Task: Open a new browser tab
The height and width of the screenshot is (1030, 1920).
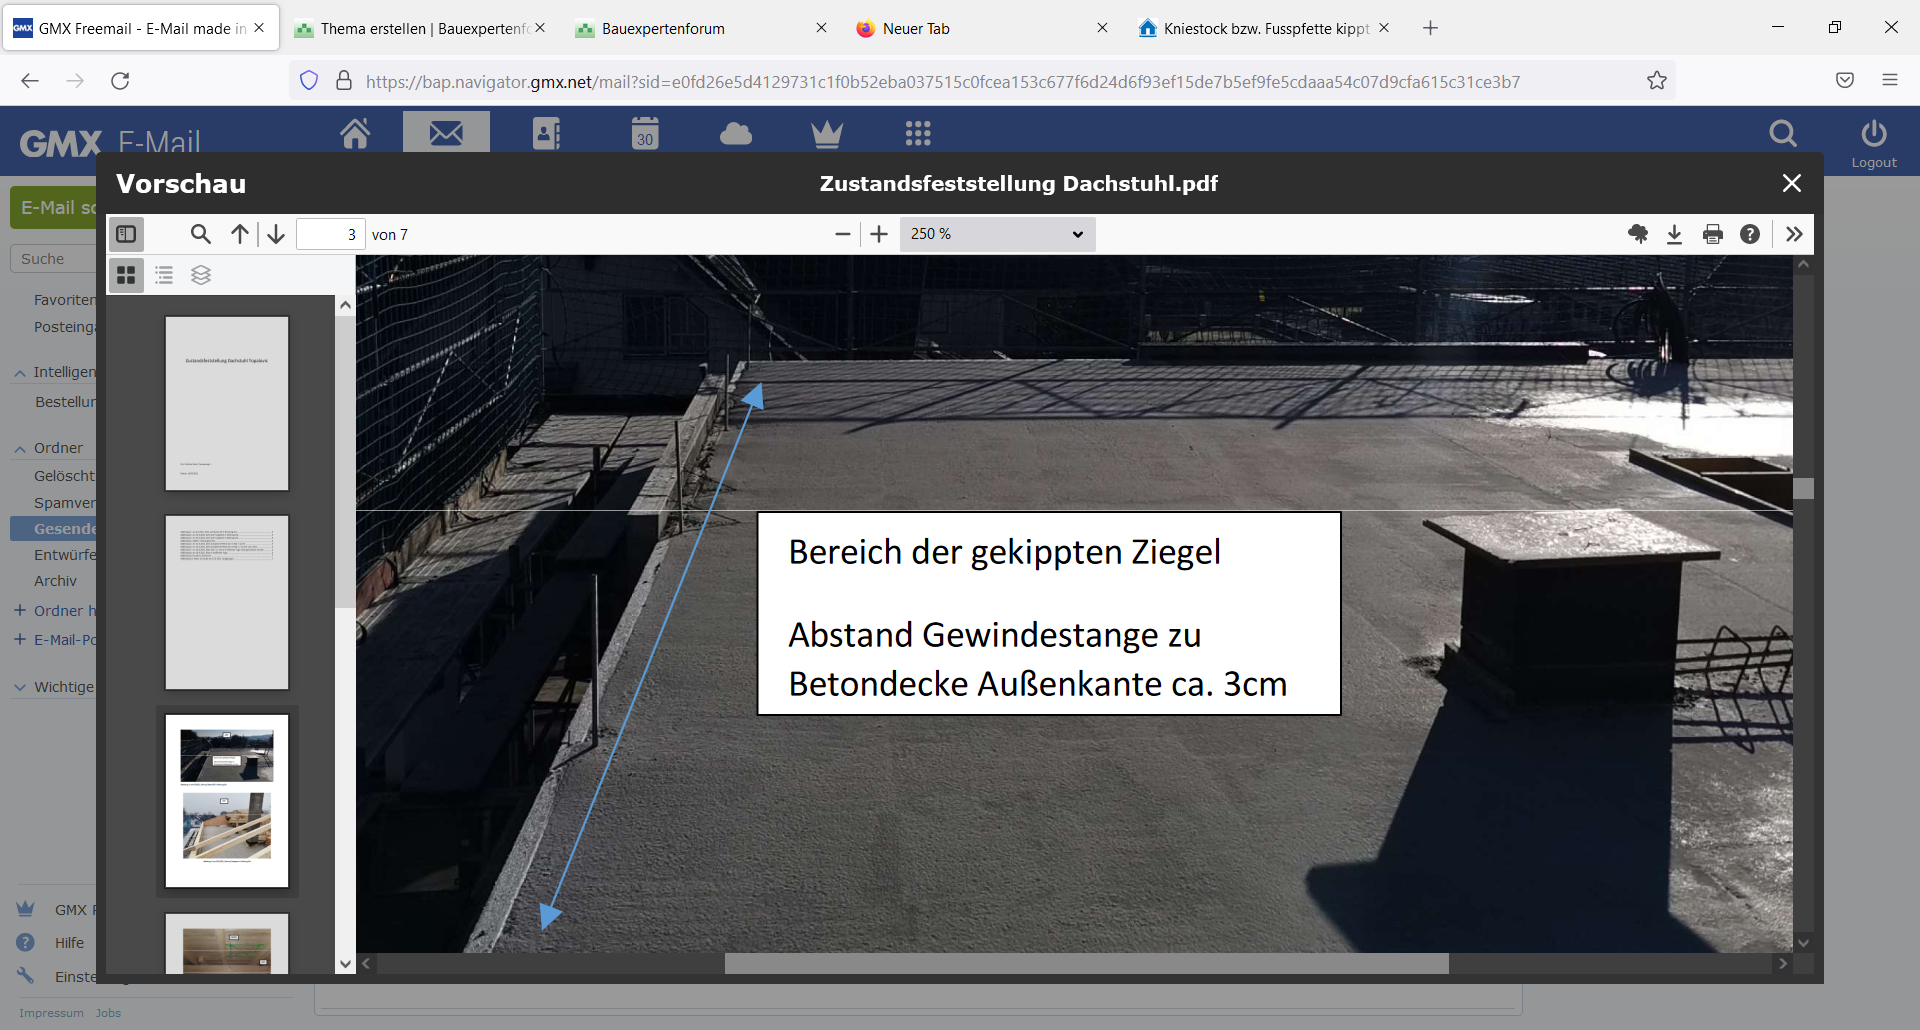Action: [1431, 28]
